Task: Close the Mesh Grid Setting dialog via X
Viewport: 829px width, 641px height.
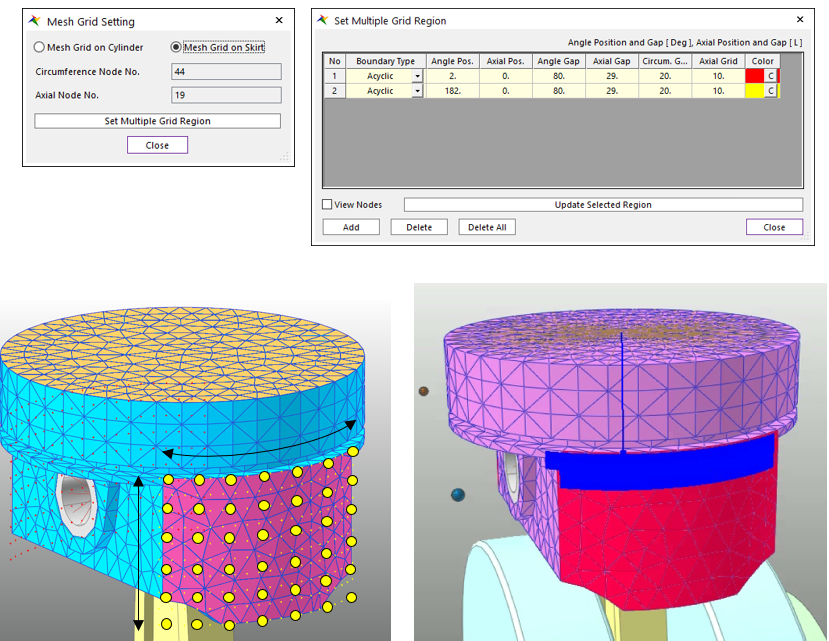Action: 278,20
